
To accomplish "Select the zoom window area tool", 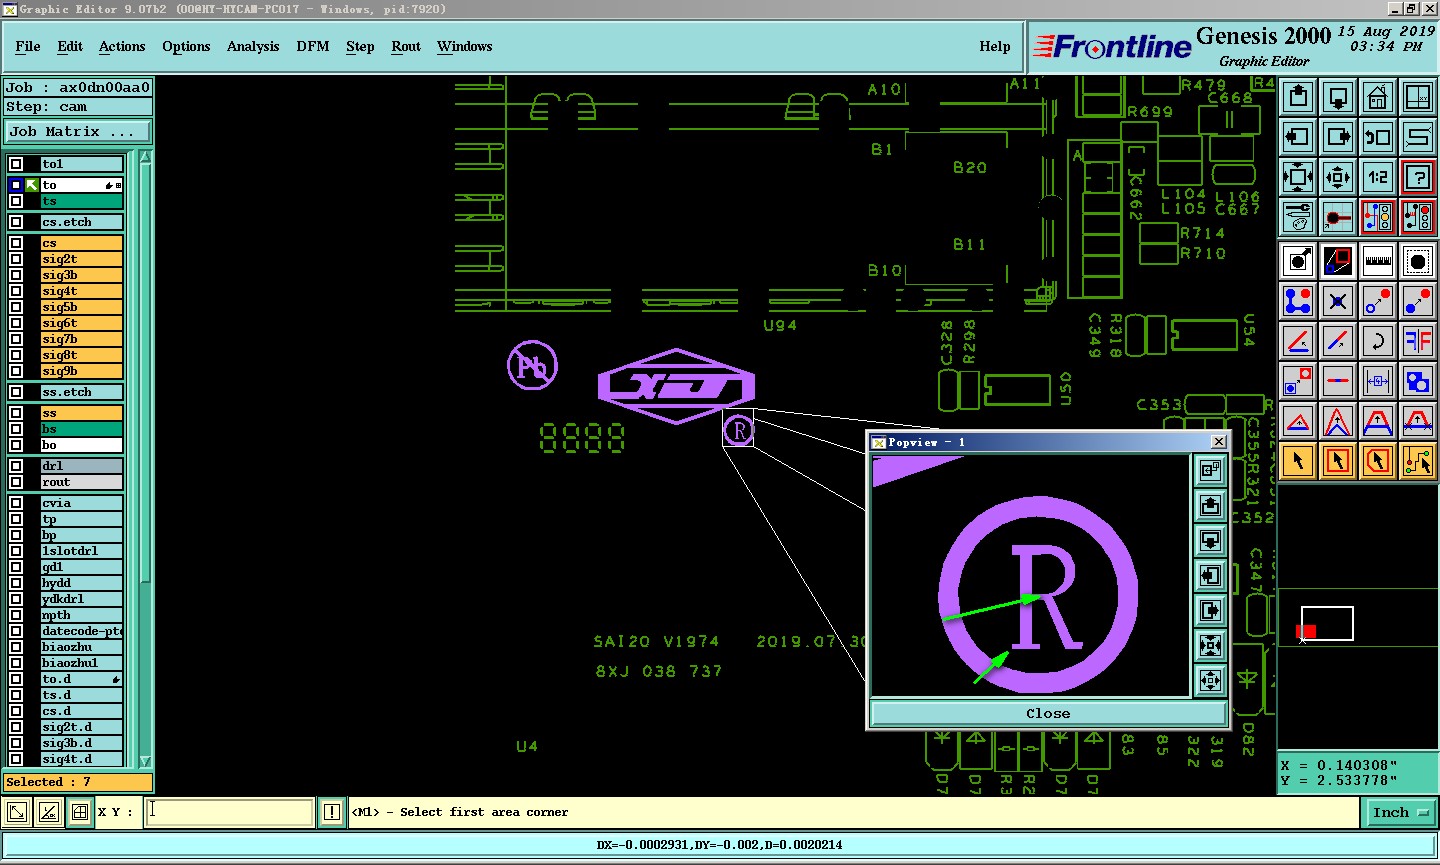I will (x=1338, y=261).
